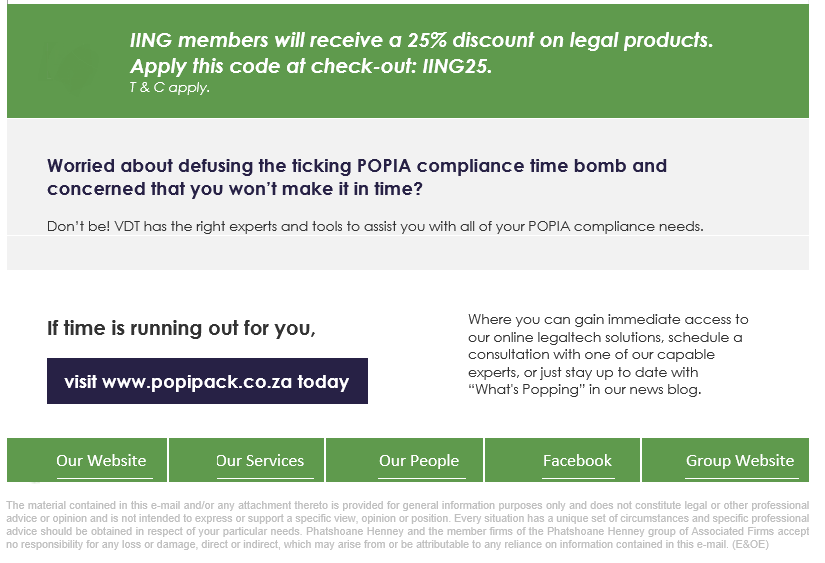Click the IING members 25% discount line
Viewport: 825px width, 563px height.
421,41
